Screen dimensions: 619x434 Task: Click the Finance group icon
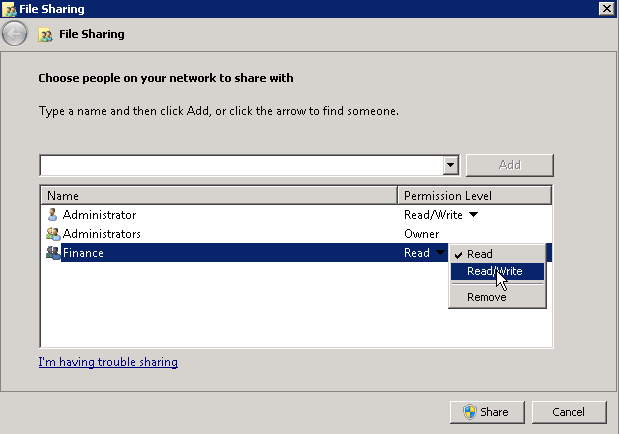(53, 253)
